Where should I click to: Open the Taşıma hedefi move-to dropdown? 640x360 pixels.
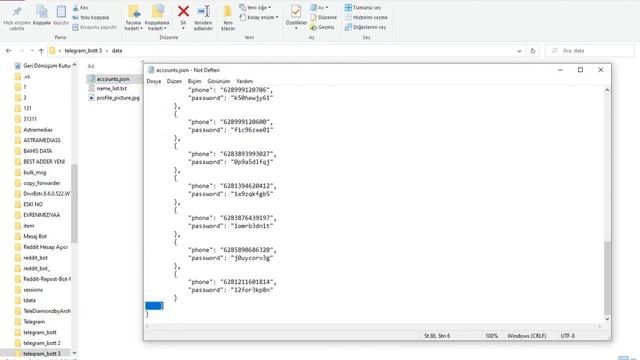pyautogui.click(x=133, y=26)
